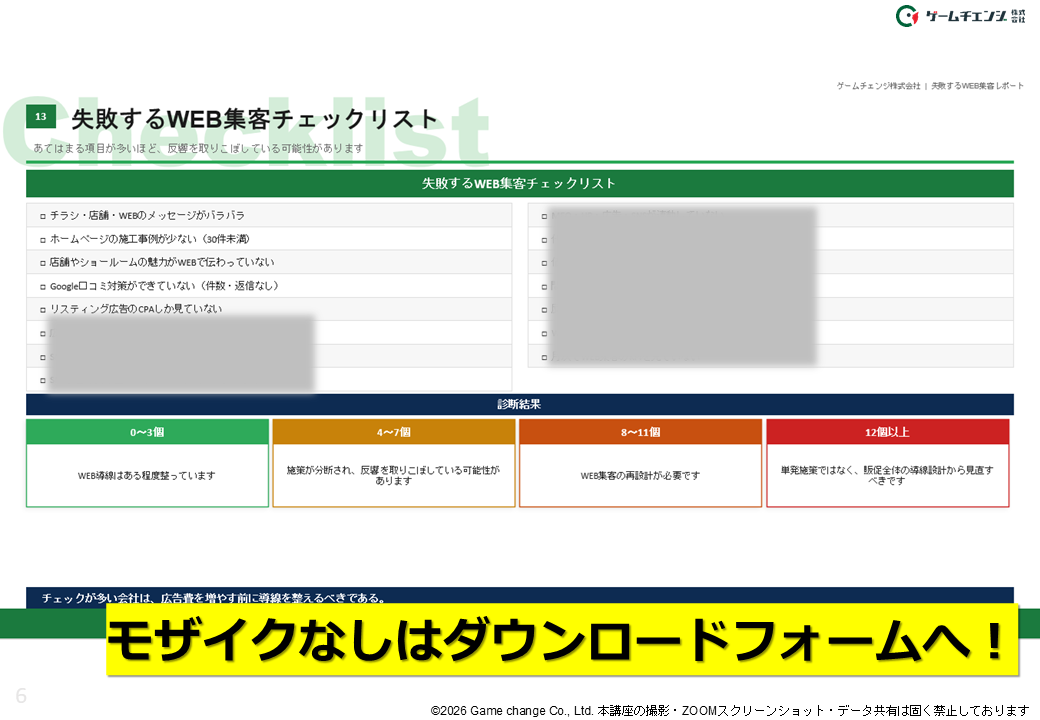This screenshot has width=1040, height=720.
Task: Check the box for ホームページの施工事例が少ない
Action: click(43, 239)
